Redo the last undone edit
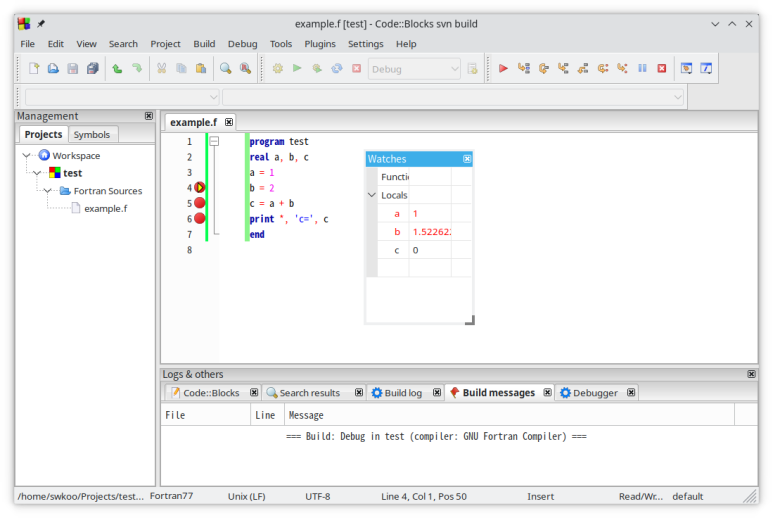Screen dimensions: 773x518 (x=137, y=69)
